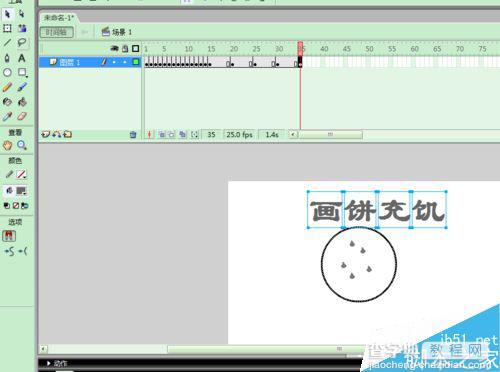Activate the Zoom magnifier tool
The width and height of the screenshot is (500, 372).
(x=22, y=145)
